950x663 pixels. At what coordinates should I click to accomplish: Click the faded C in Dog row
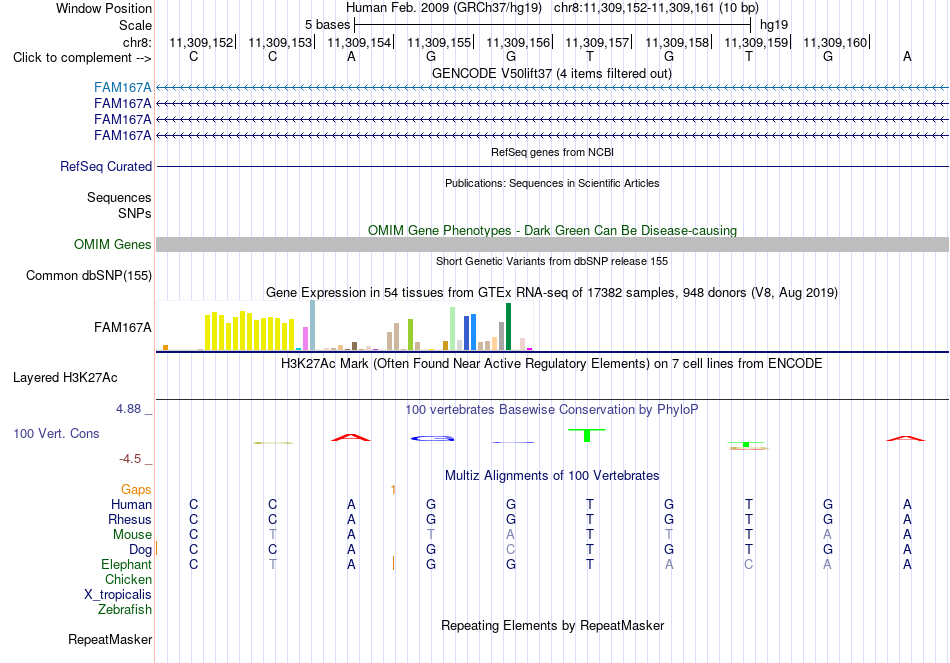pyautogui.click(x=511, y=550)
